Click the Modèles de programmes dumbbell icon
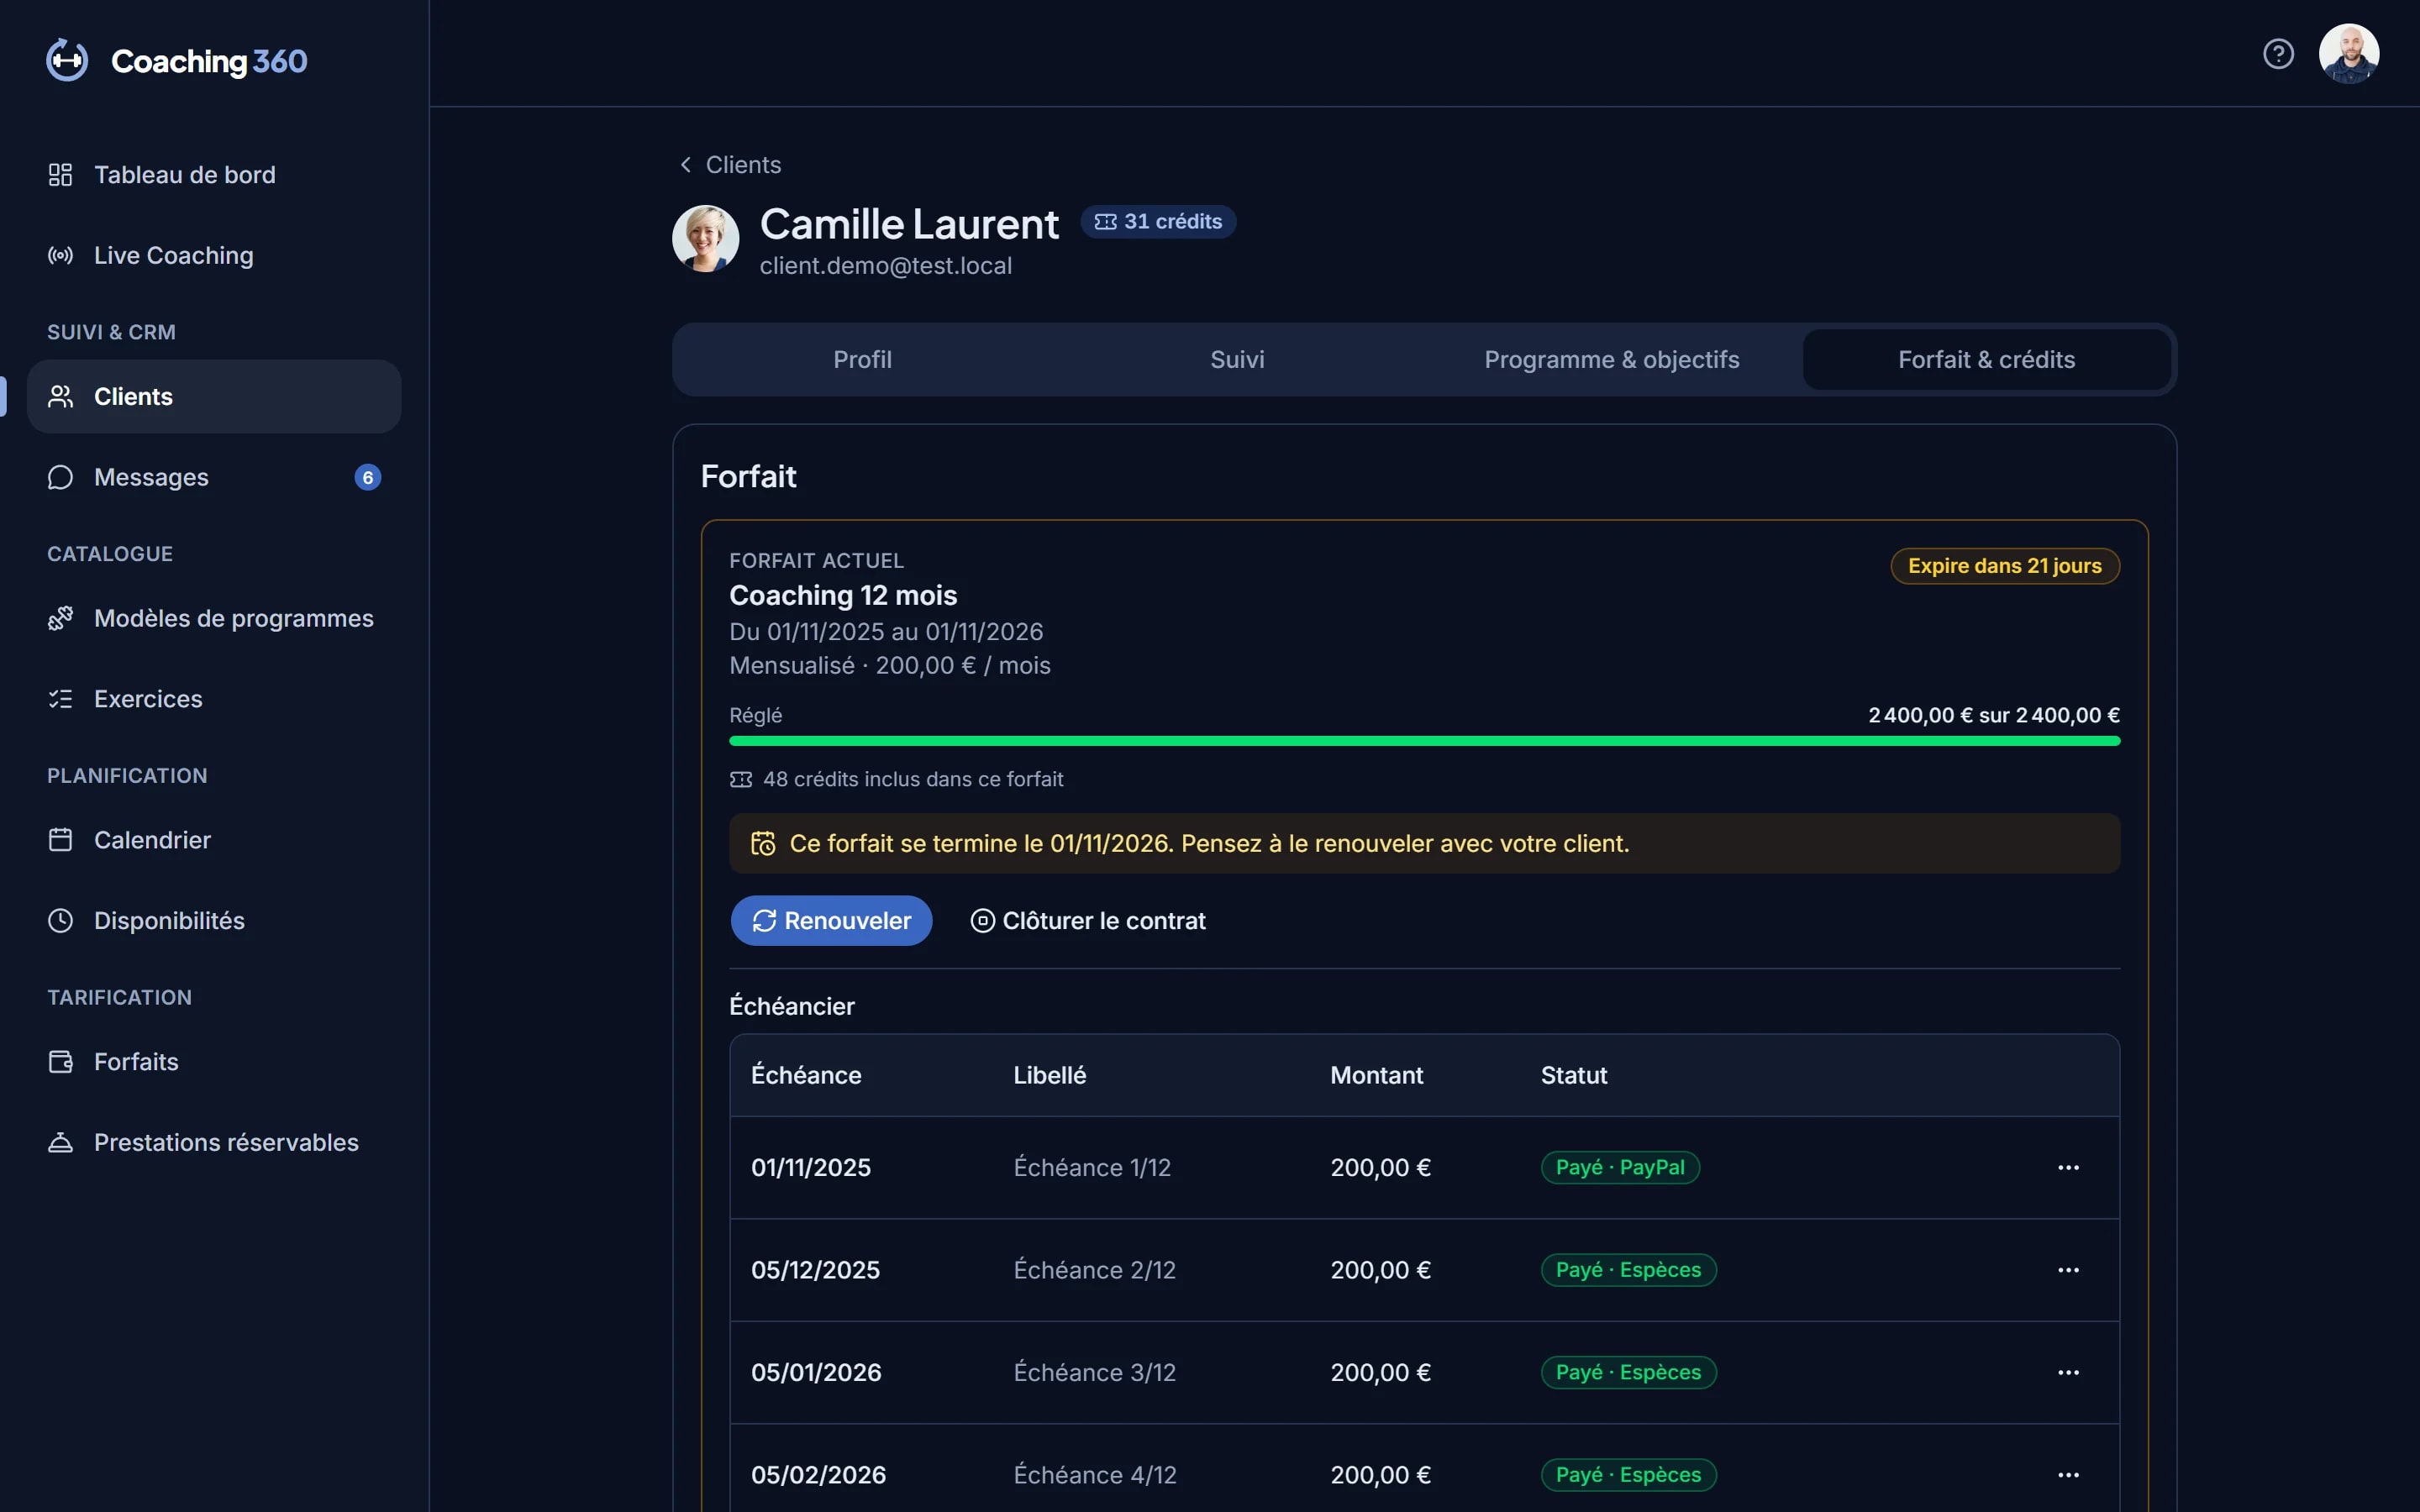The width and height of the screenshot is (2420, 1512). (60, 619)
